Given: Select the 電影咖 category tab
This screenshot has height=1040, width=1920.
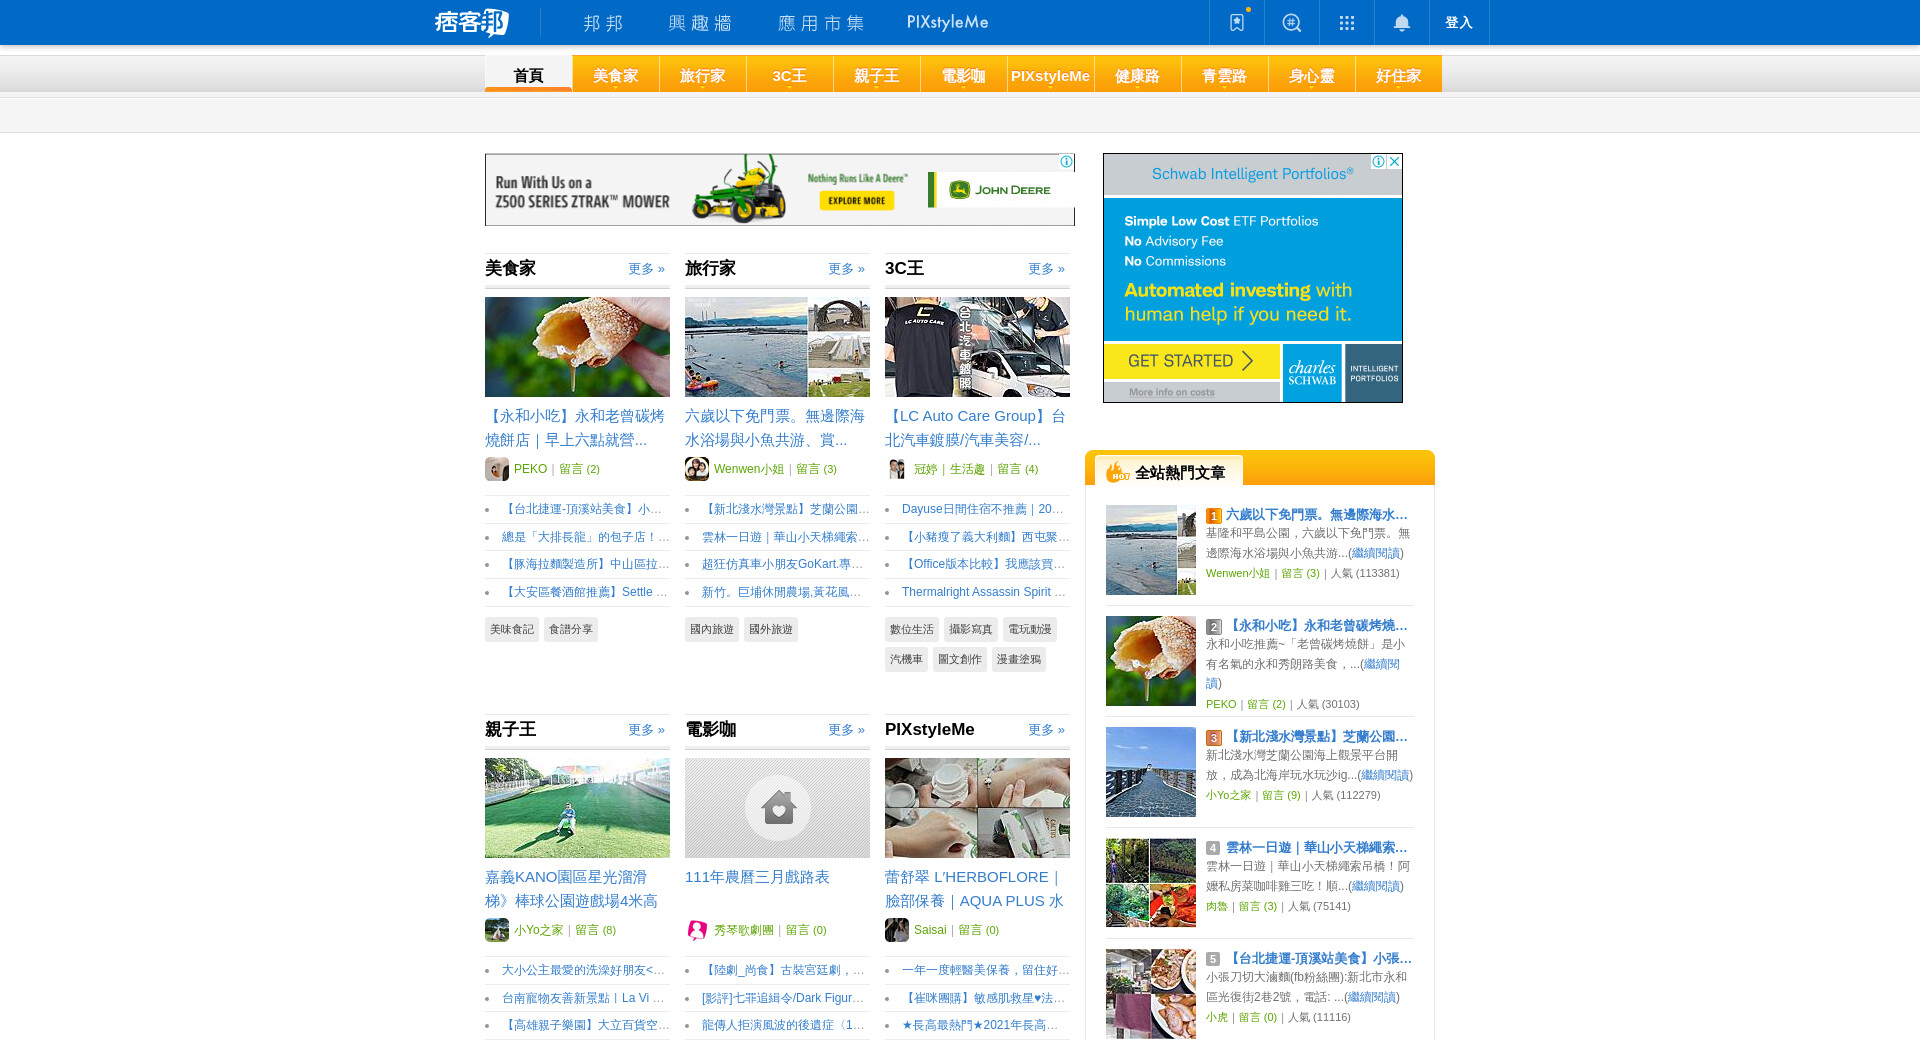Looking at the screenshot, I should pyautogui.click(x=963, y=74).
